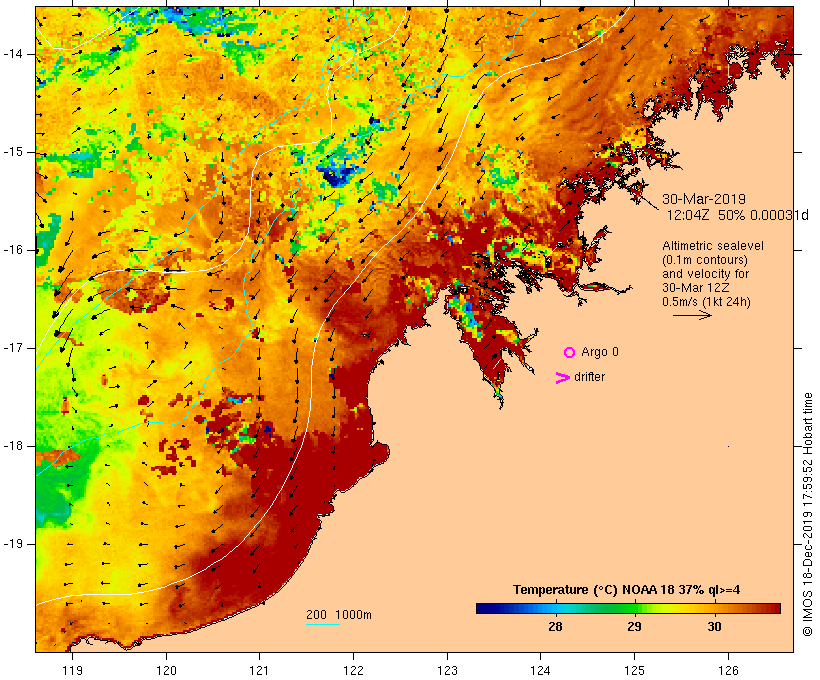Screen dimensions: 820x680
Task: Click the '121' longitude axis label
Action: coord(259,670)
